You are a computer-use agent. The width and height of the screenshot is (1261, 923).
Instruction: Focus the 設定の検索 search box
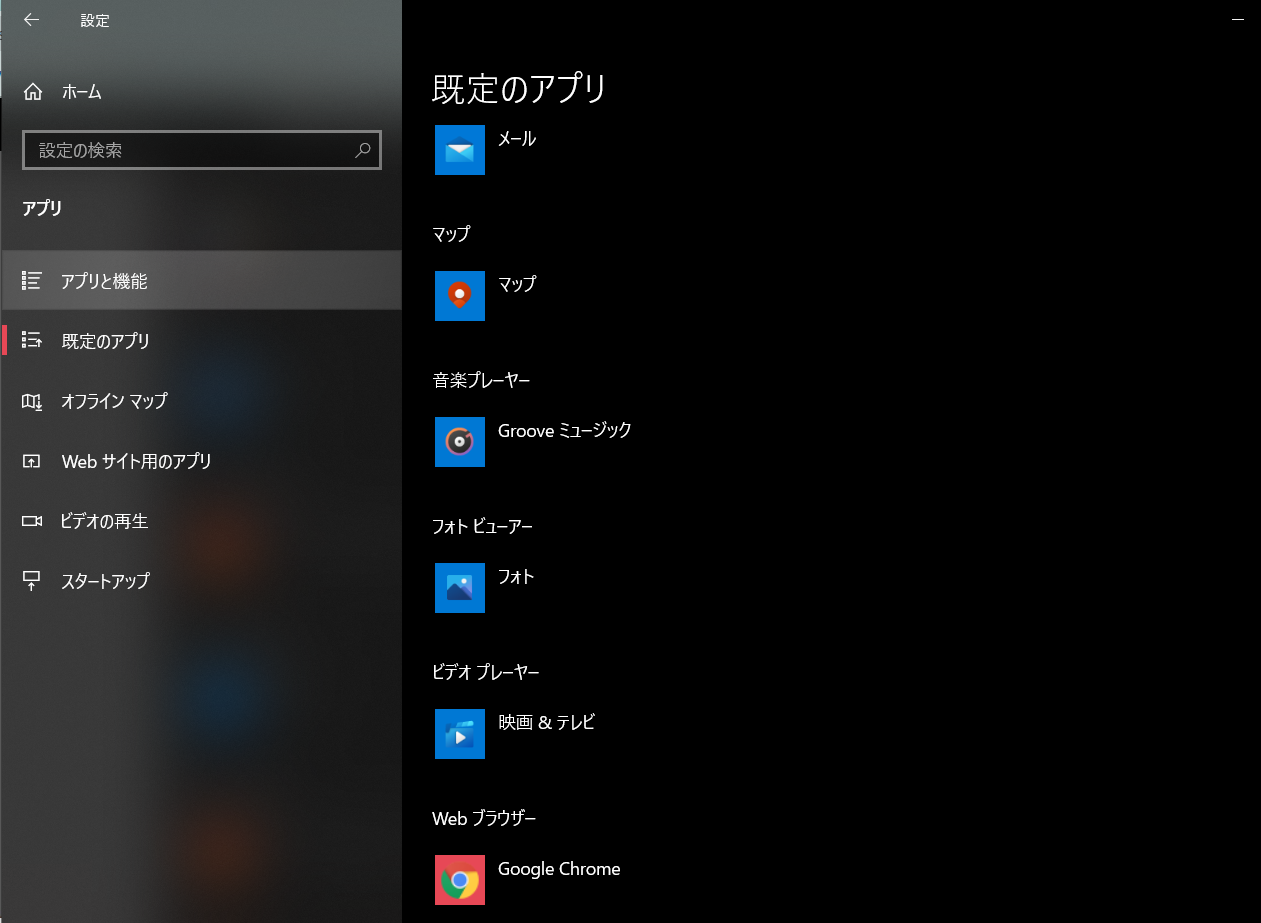(x=201, y=150)
